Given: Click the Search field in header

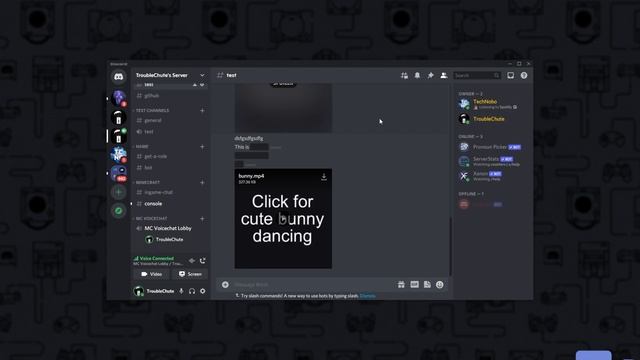Looking at the screenshot, I should point(477,76).
